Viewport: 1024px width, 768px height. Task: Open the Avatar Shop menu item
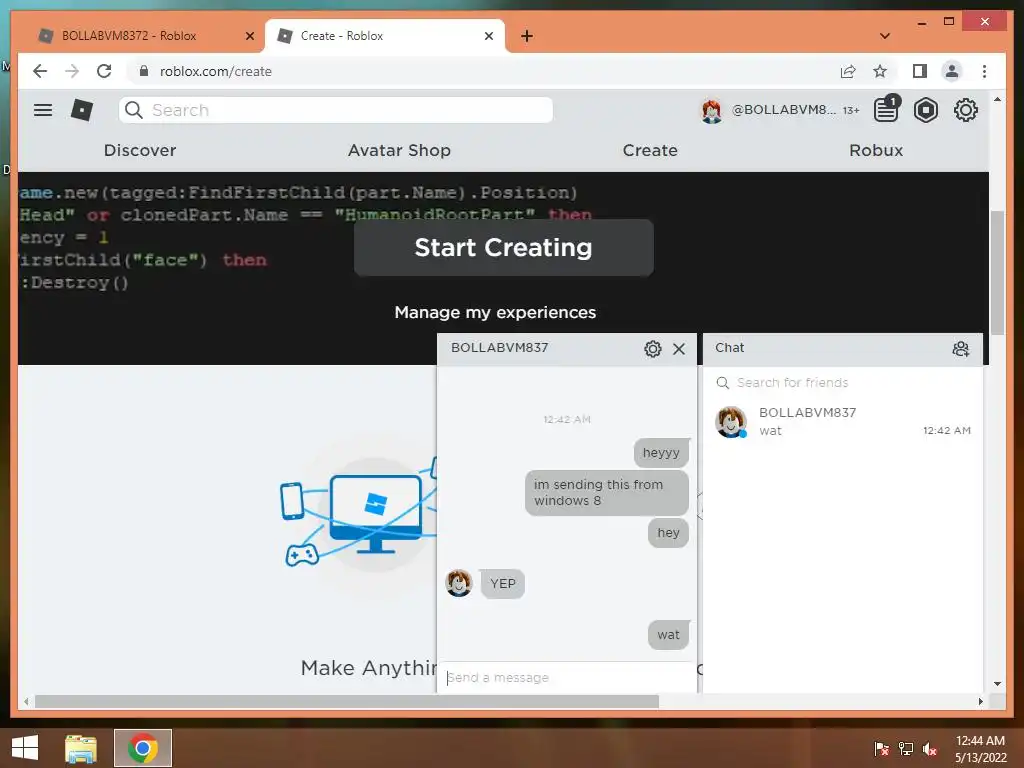coord(399,150)
